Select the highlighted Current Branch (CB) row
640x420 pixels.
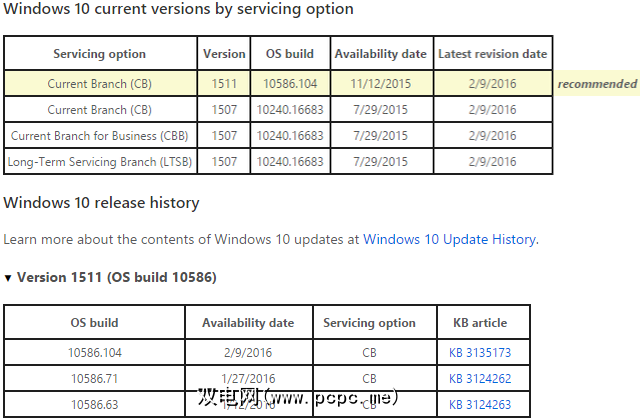[x=100, y=84]
